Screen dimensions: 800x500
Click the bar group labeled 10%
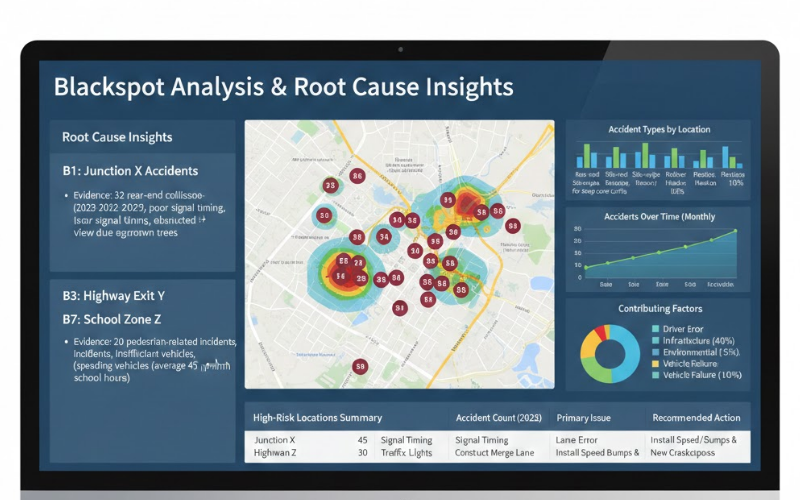pyautogui.click(x=732, y=157)
